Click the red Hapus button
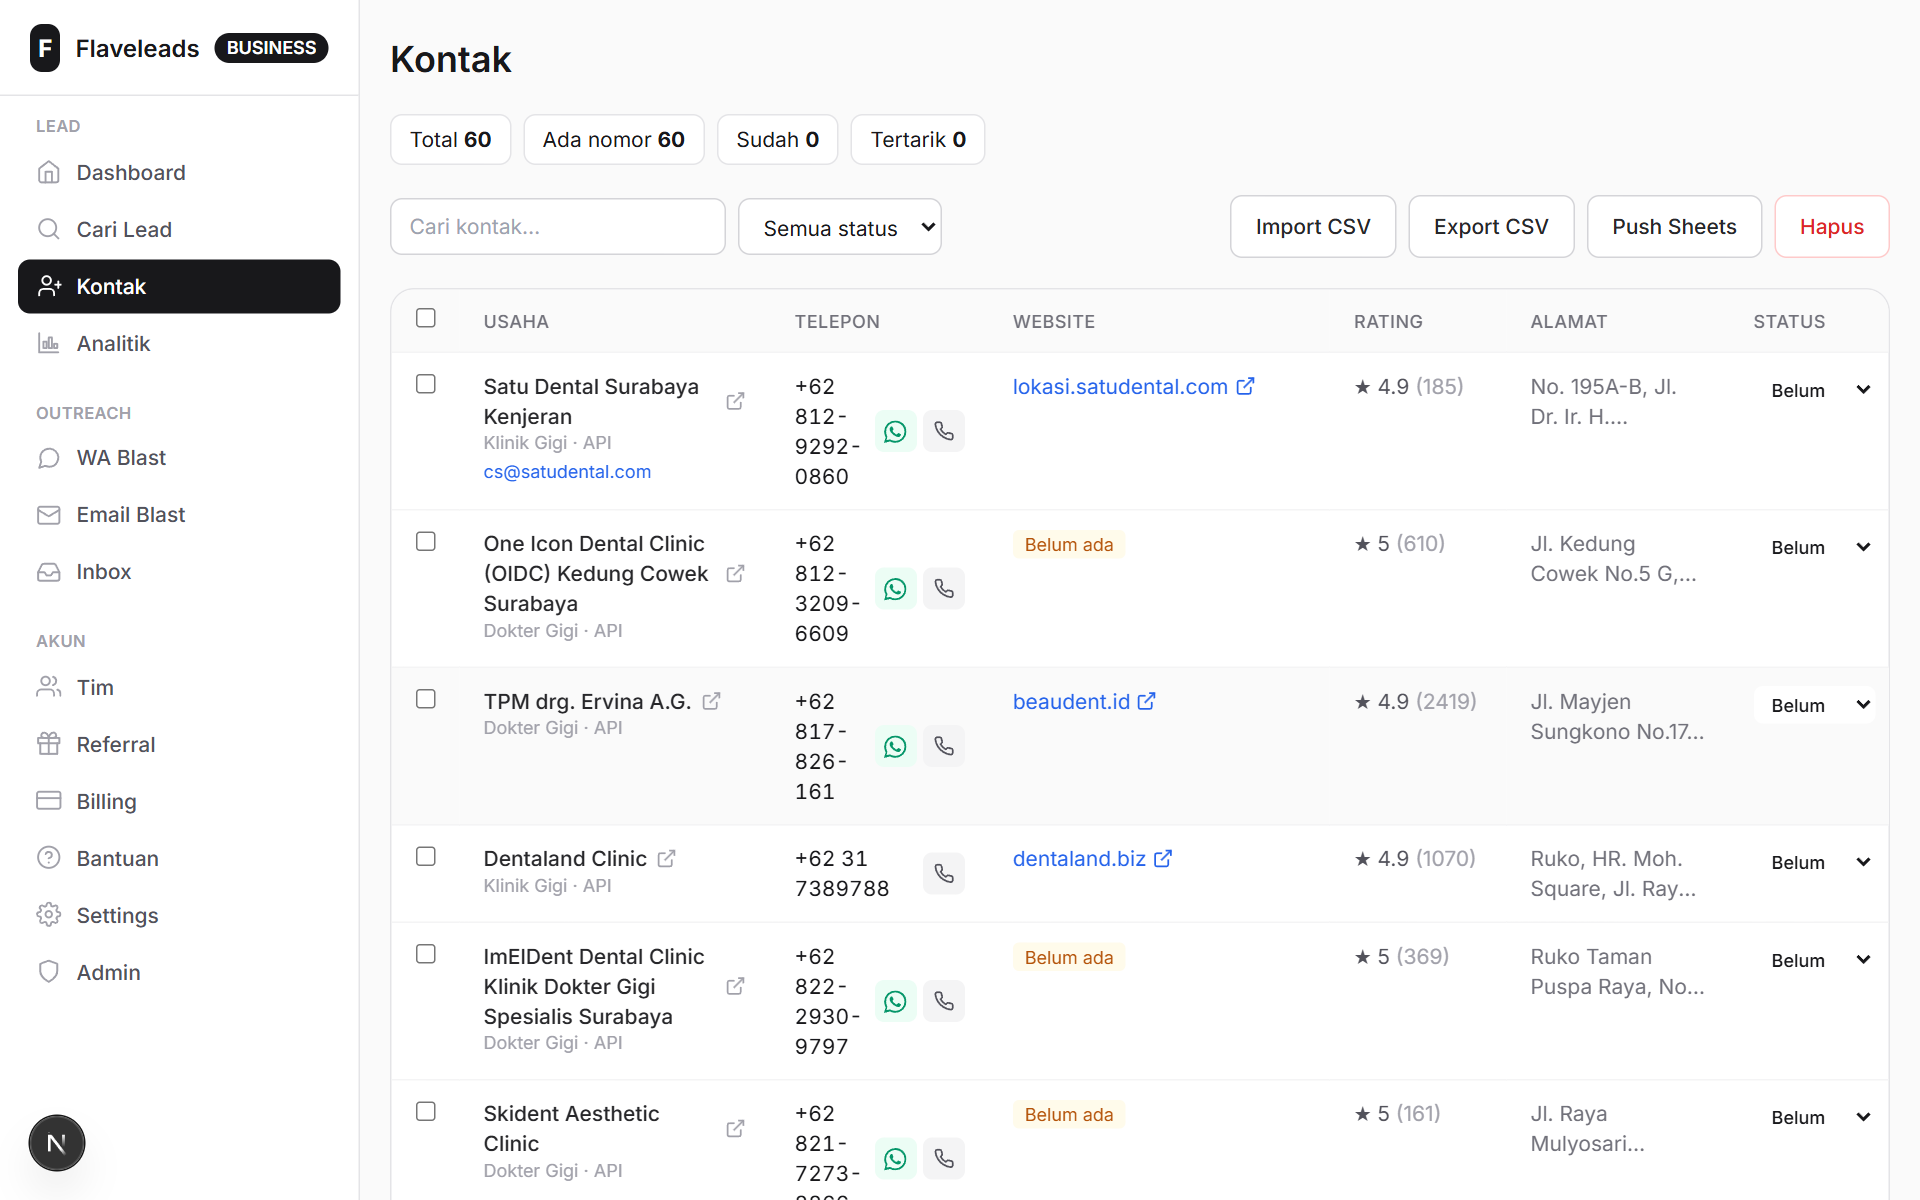 pos(1832,227)
